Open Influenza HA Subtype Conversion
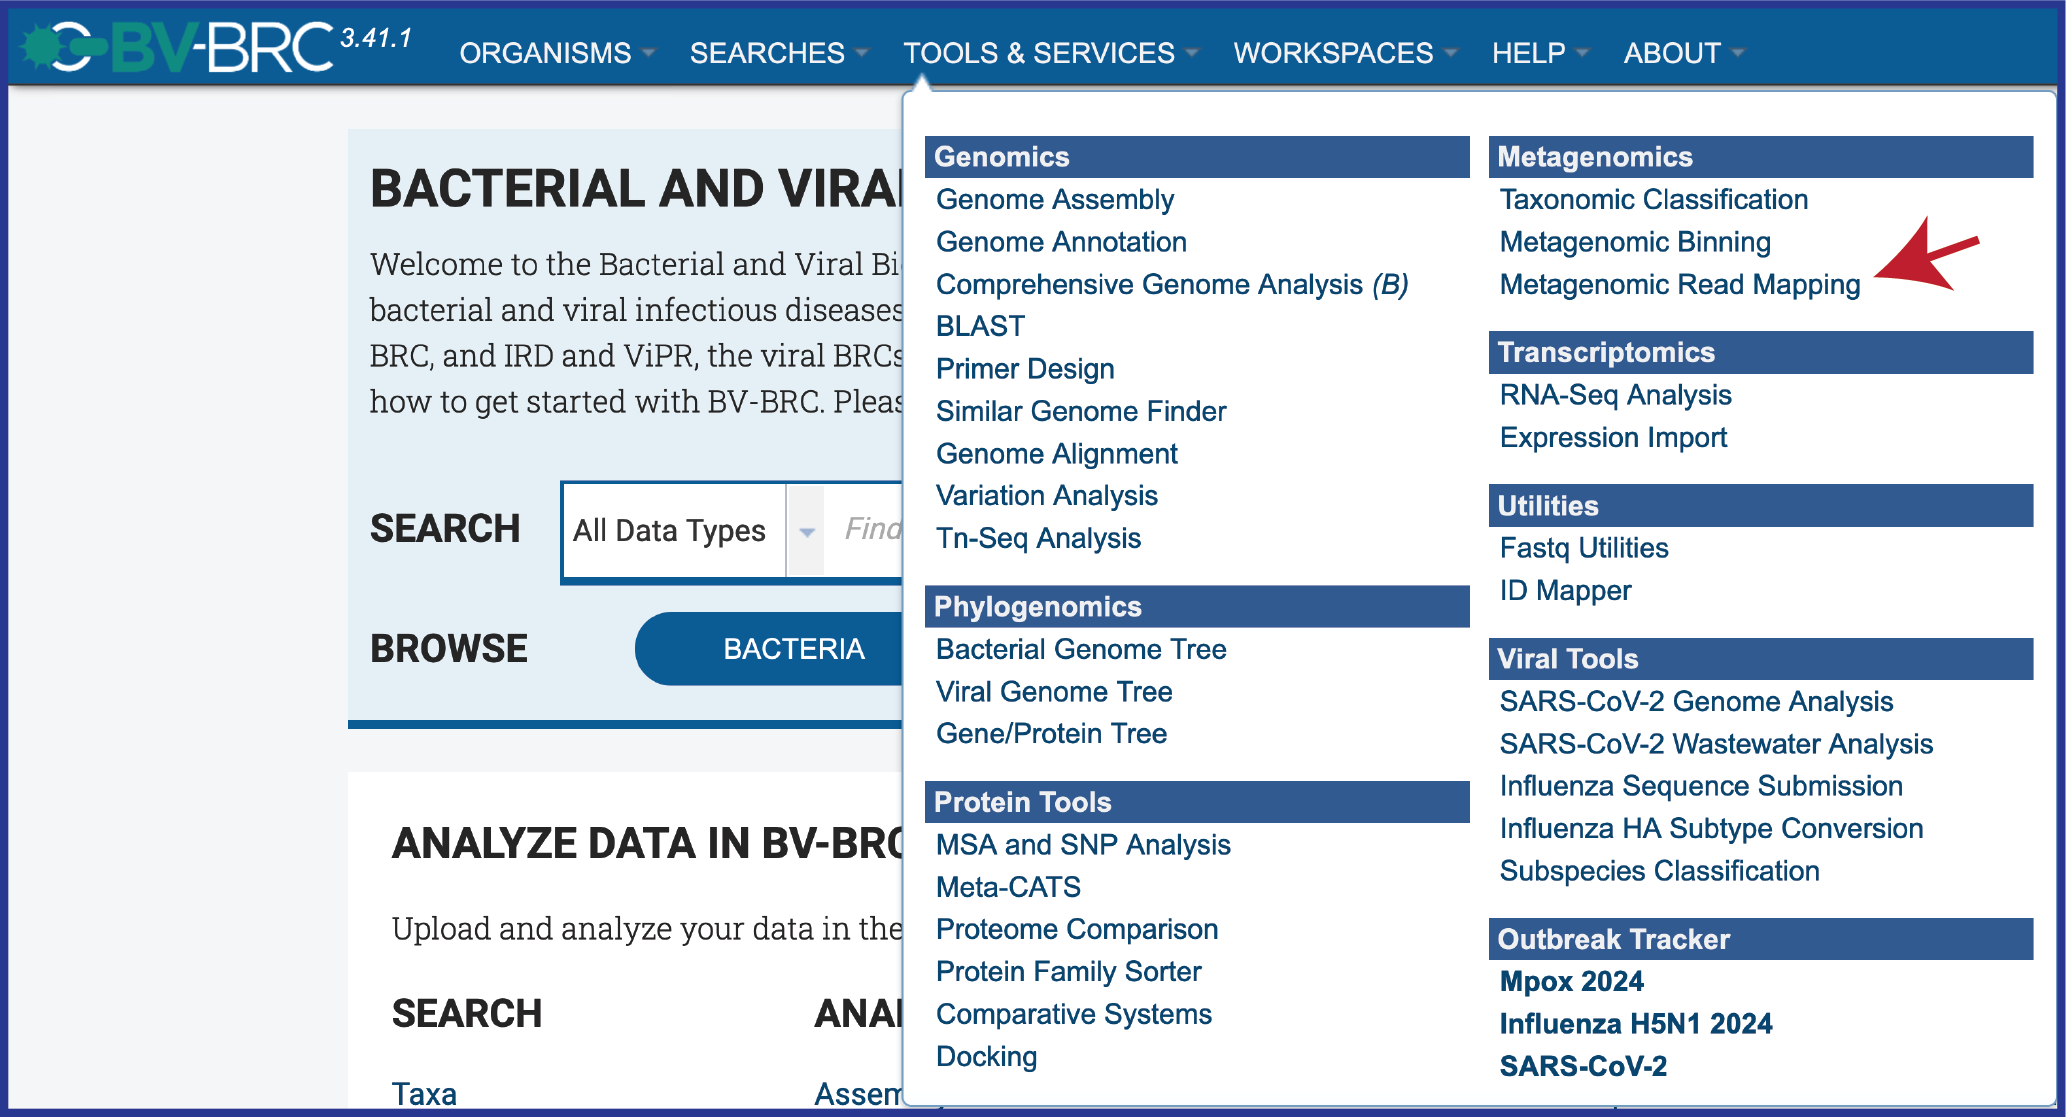Screen dimensions: 2066x1118 tap(1711, 829)
